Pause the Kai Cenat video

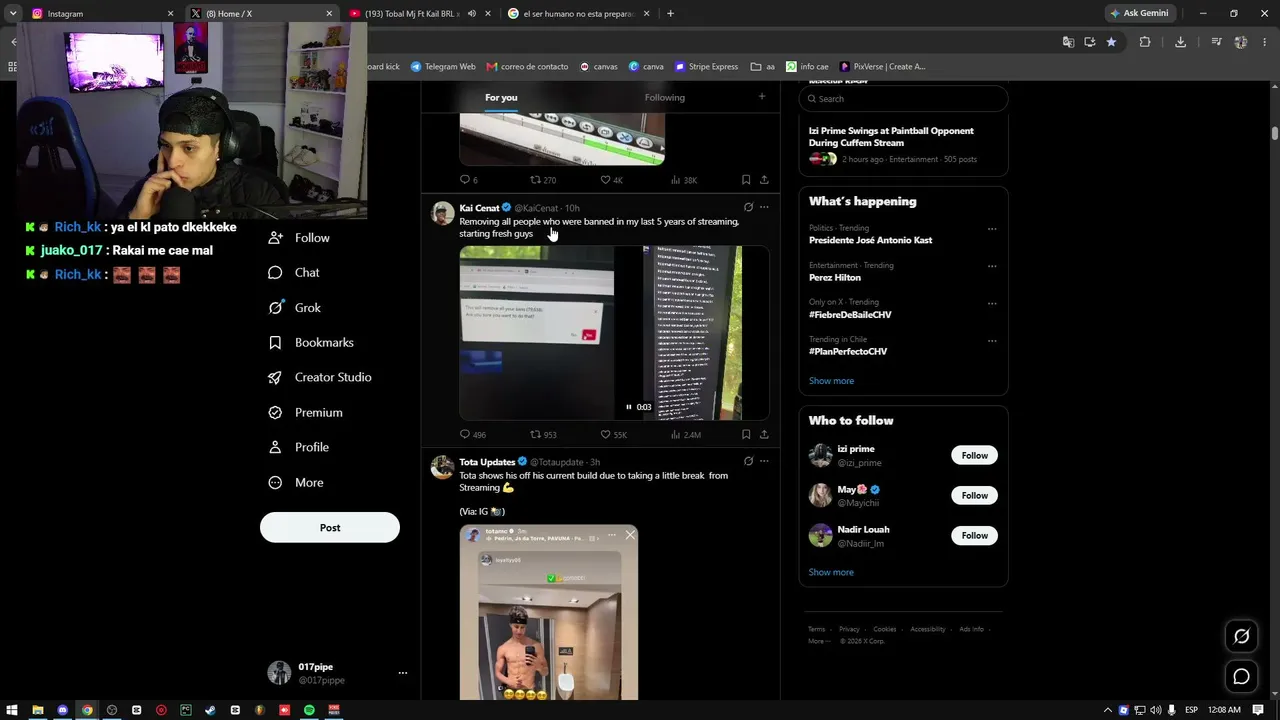(629, 407)
